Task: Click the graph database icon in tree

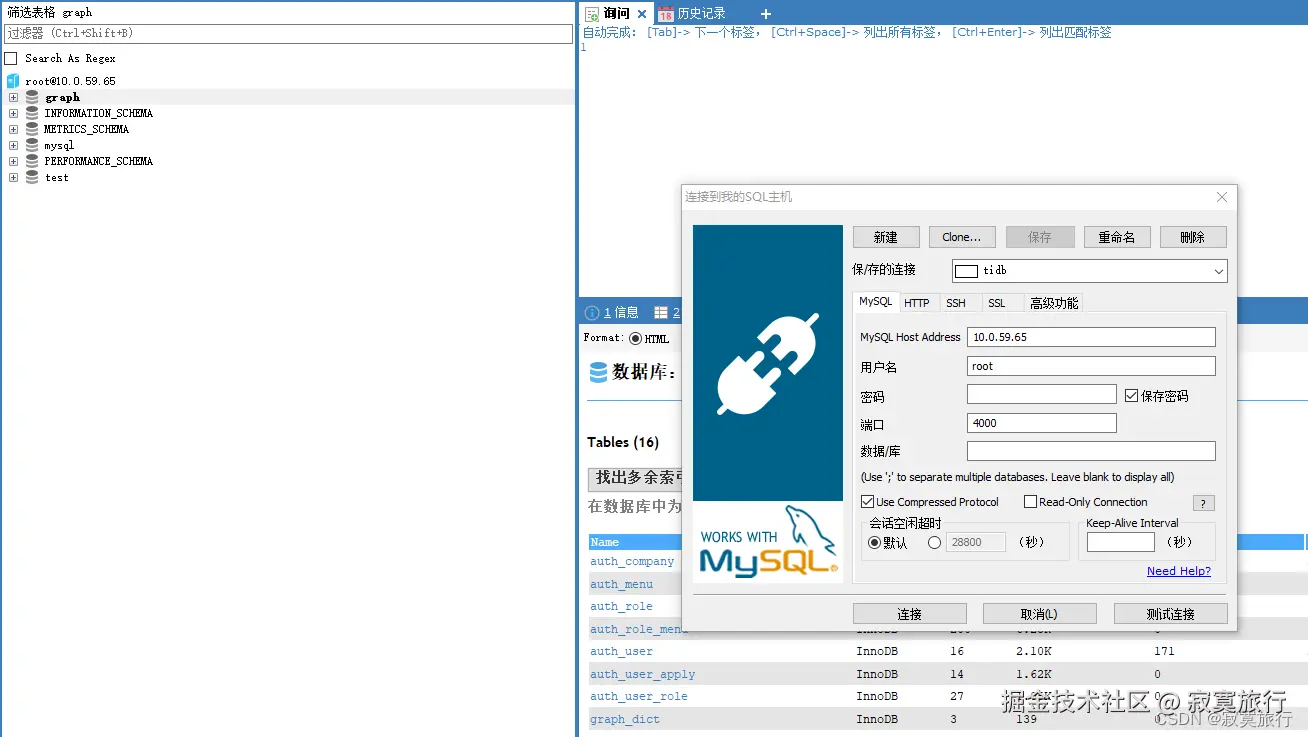Action: coord(32,97)
